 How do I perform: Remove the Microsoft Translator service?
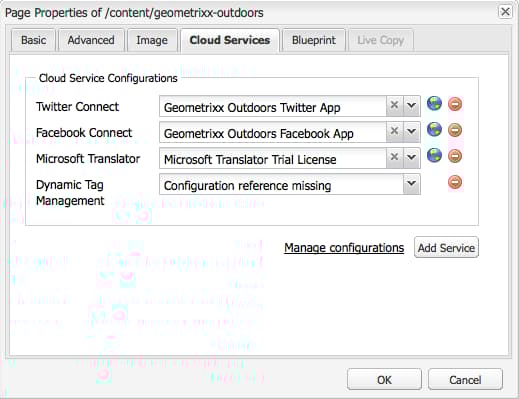point(455,156)
